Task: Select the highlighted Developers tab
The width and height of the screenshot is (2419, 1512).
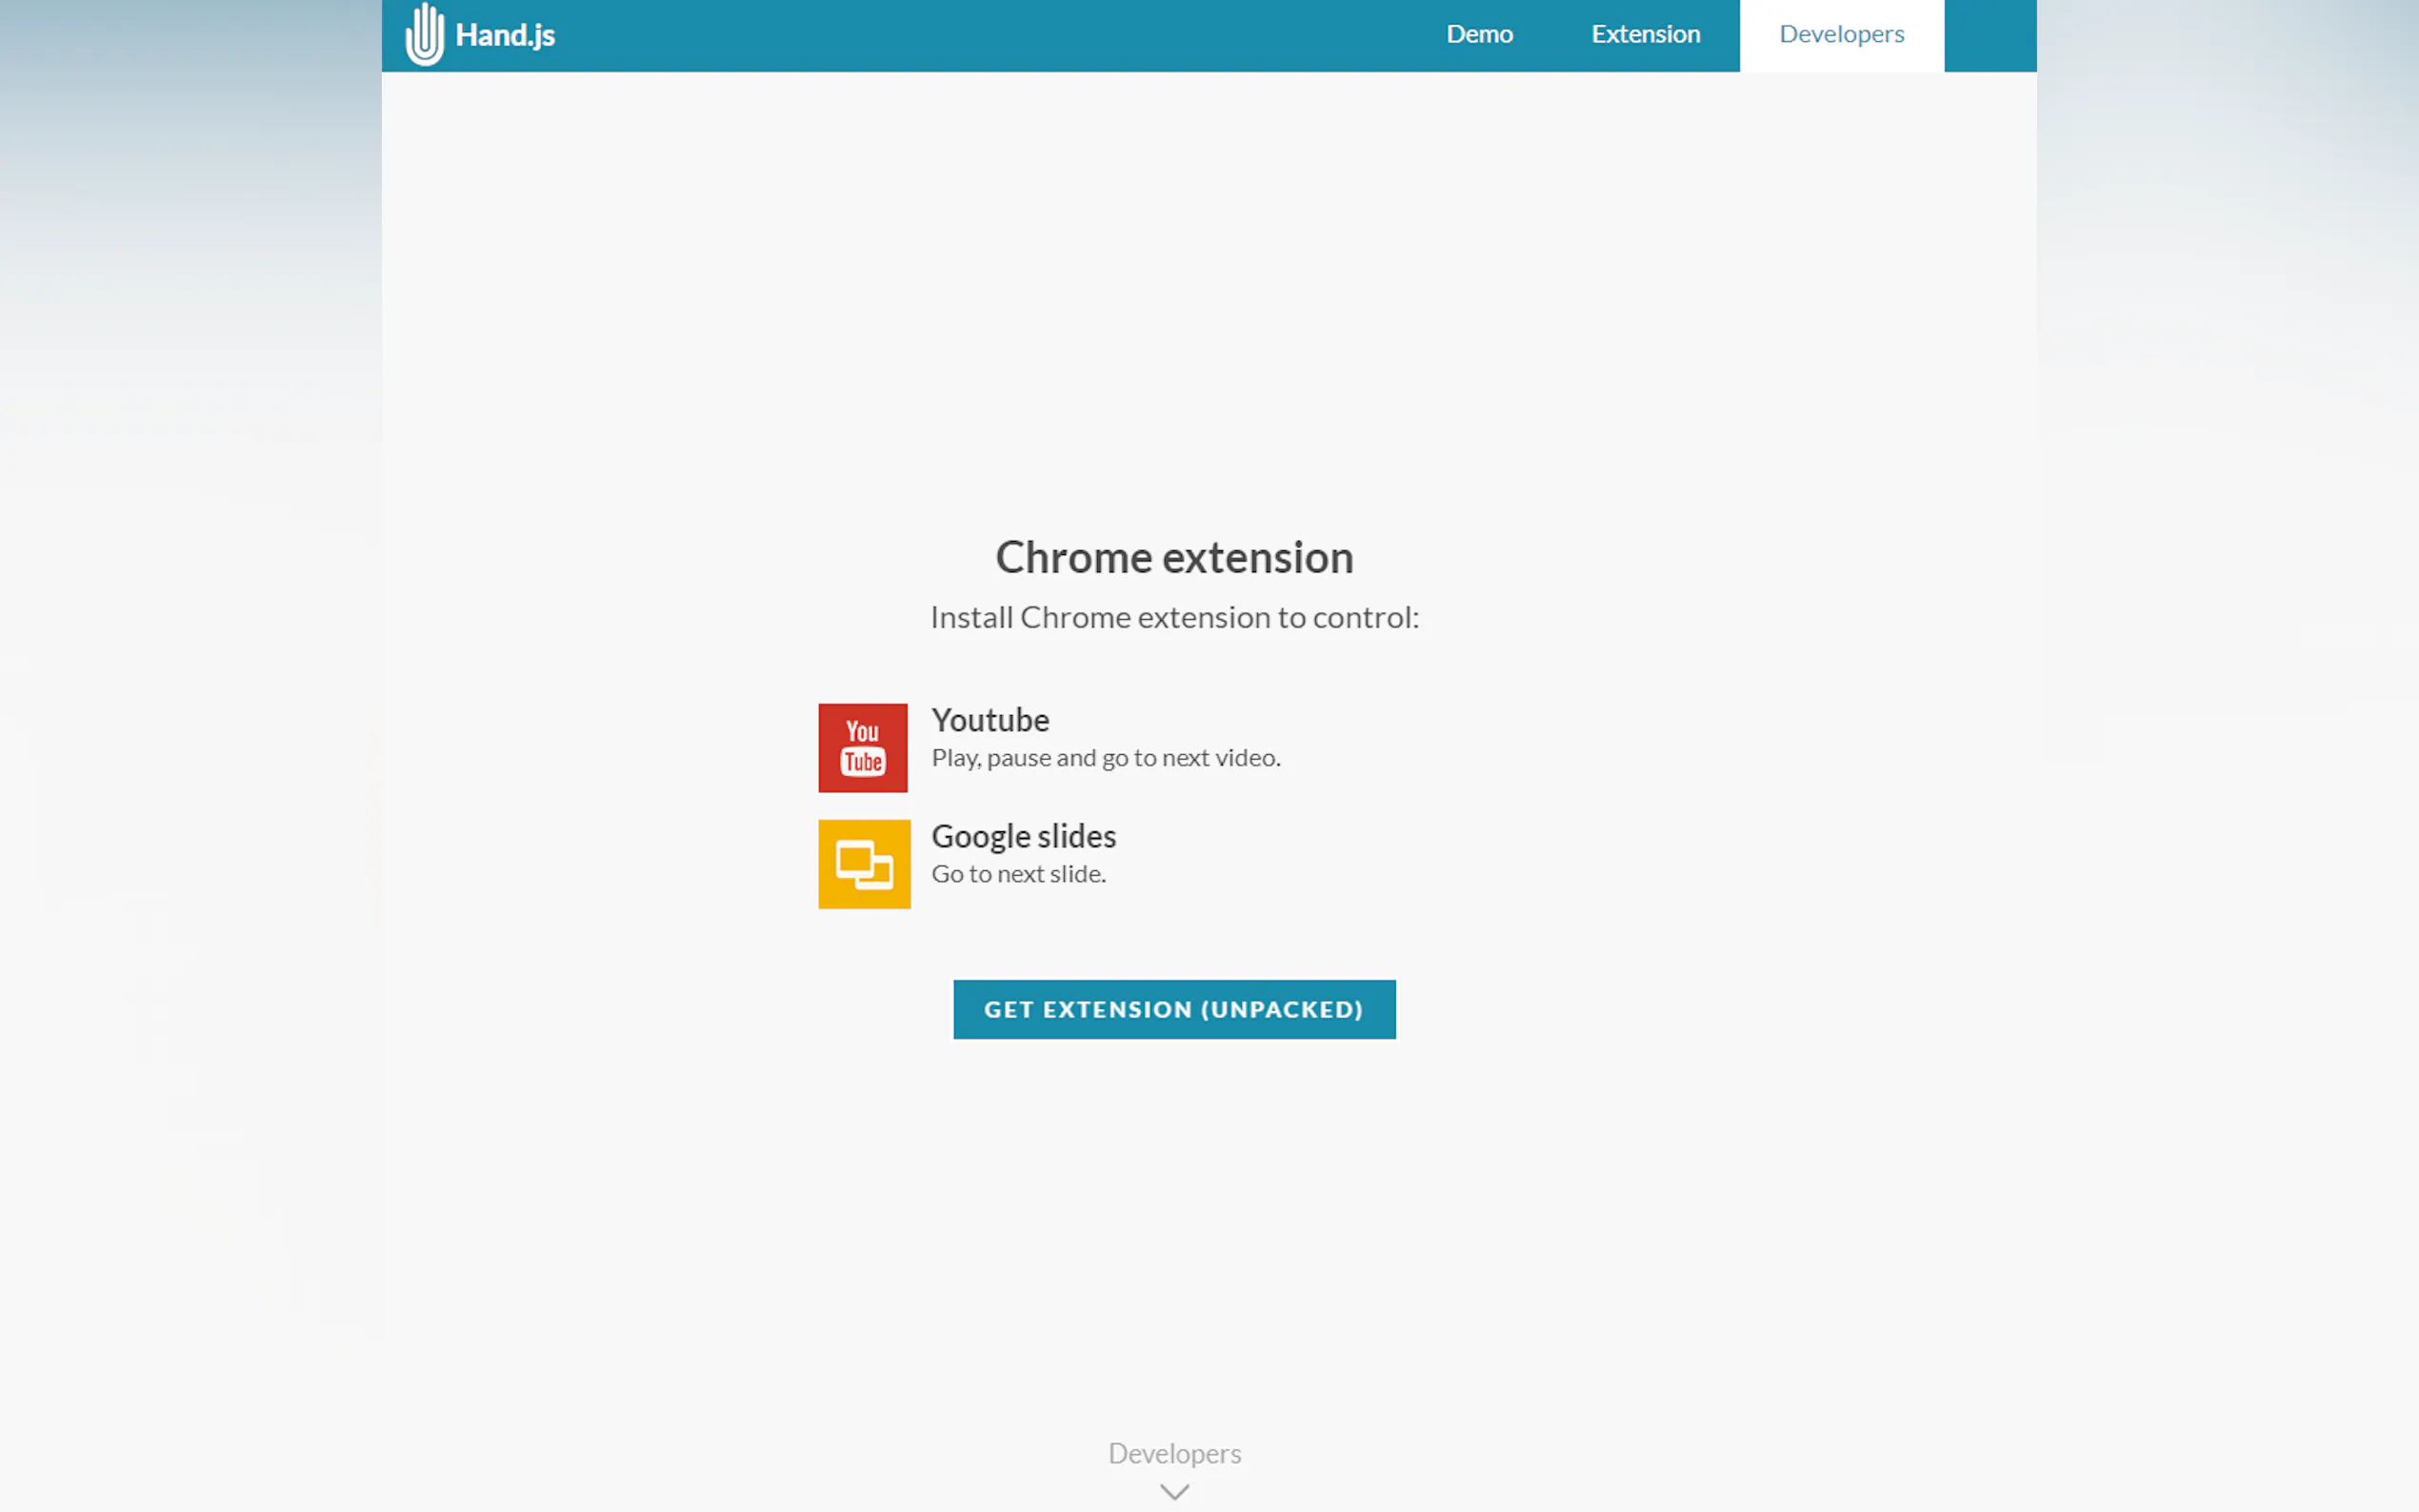Action: (1841, 35)
